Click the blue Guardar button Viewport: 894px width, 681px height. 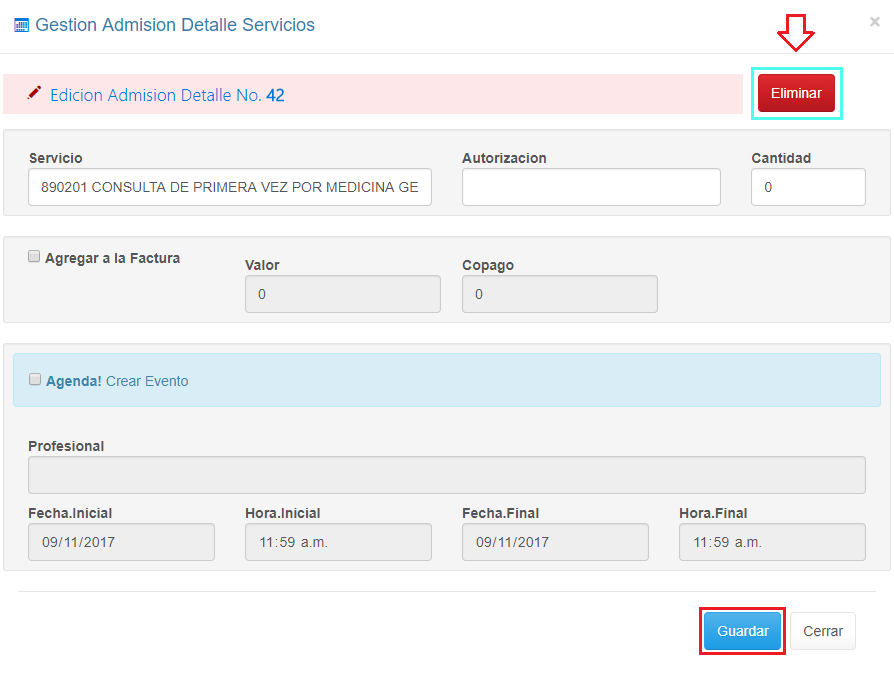(742, 631)
